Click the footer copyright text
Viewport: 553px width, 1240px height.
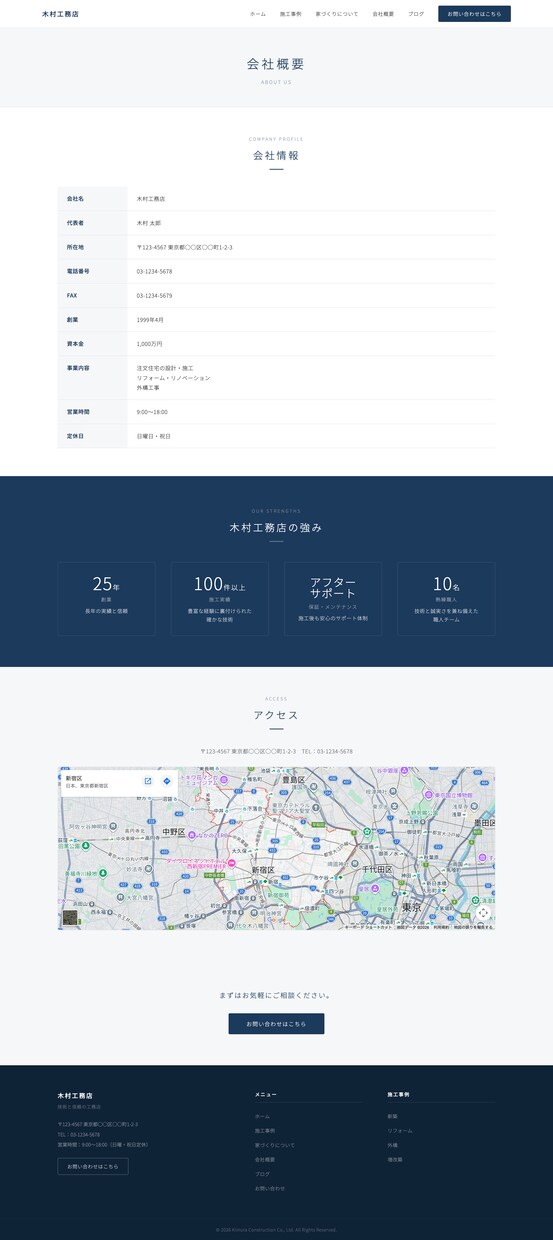pyautogui.click(x=276, y=1229)
